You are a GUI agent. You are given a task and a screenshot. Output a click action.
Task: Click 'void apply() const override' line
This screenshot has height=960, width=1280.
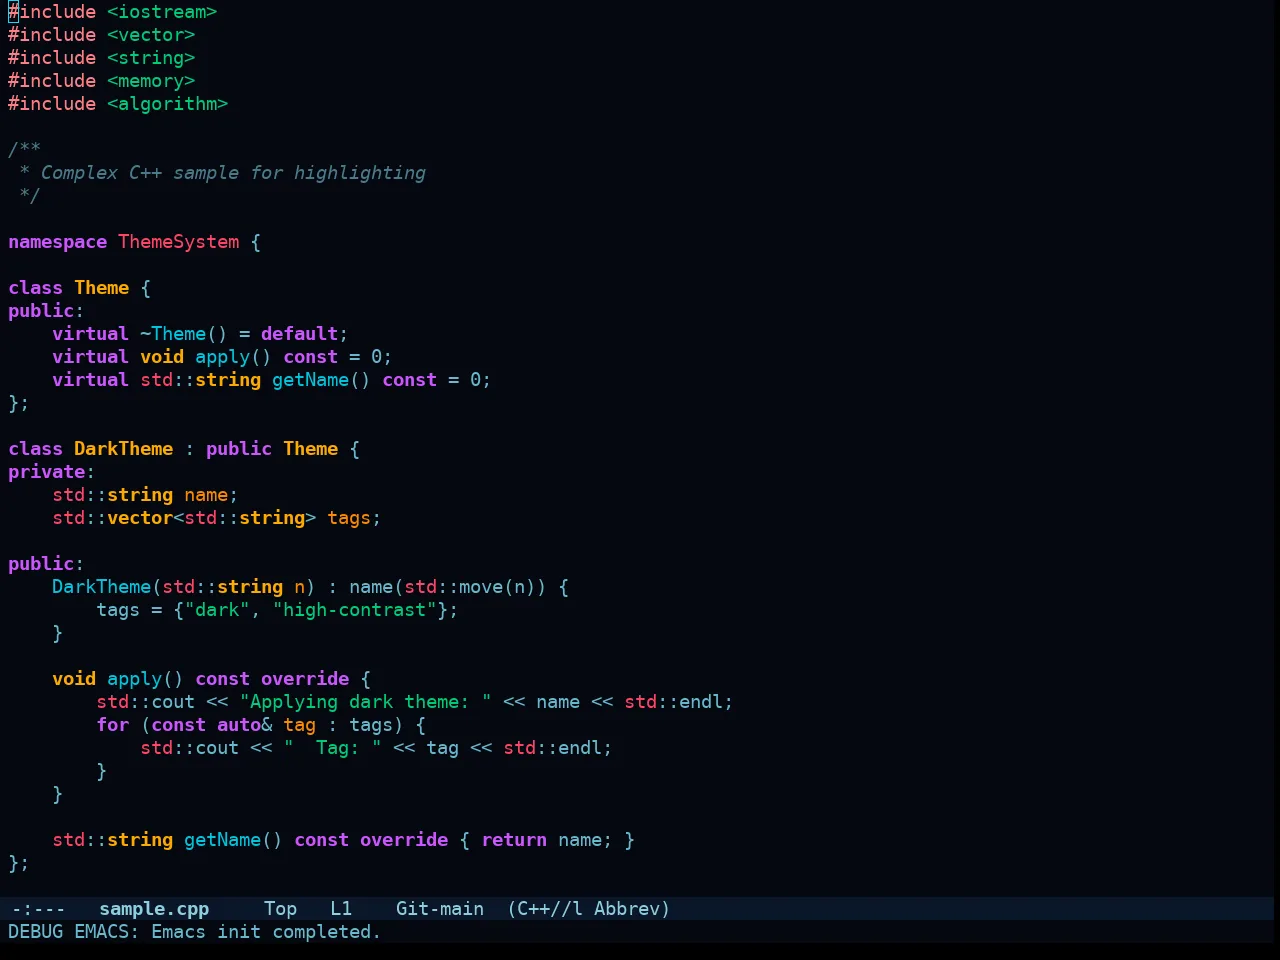(x=211, y=679)
